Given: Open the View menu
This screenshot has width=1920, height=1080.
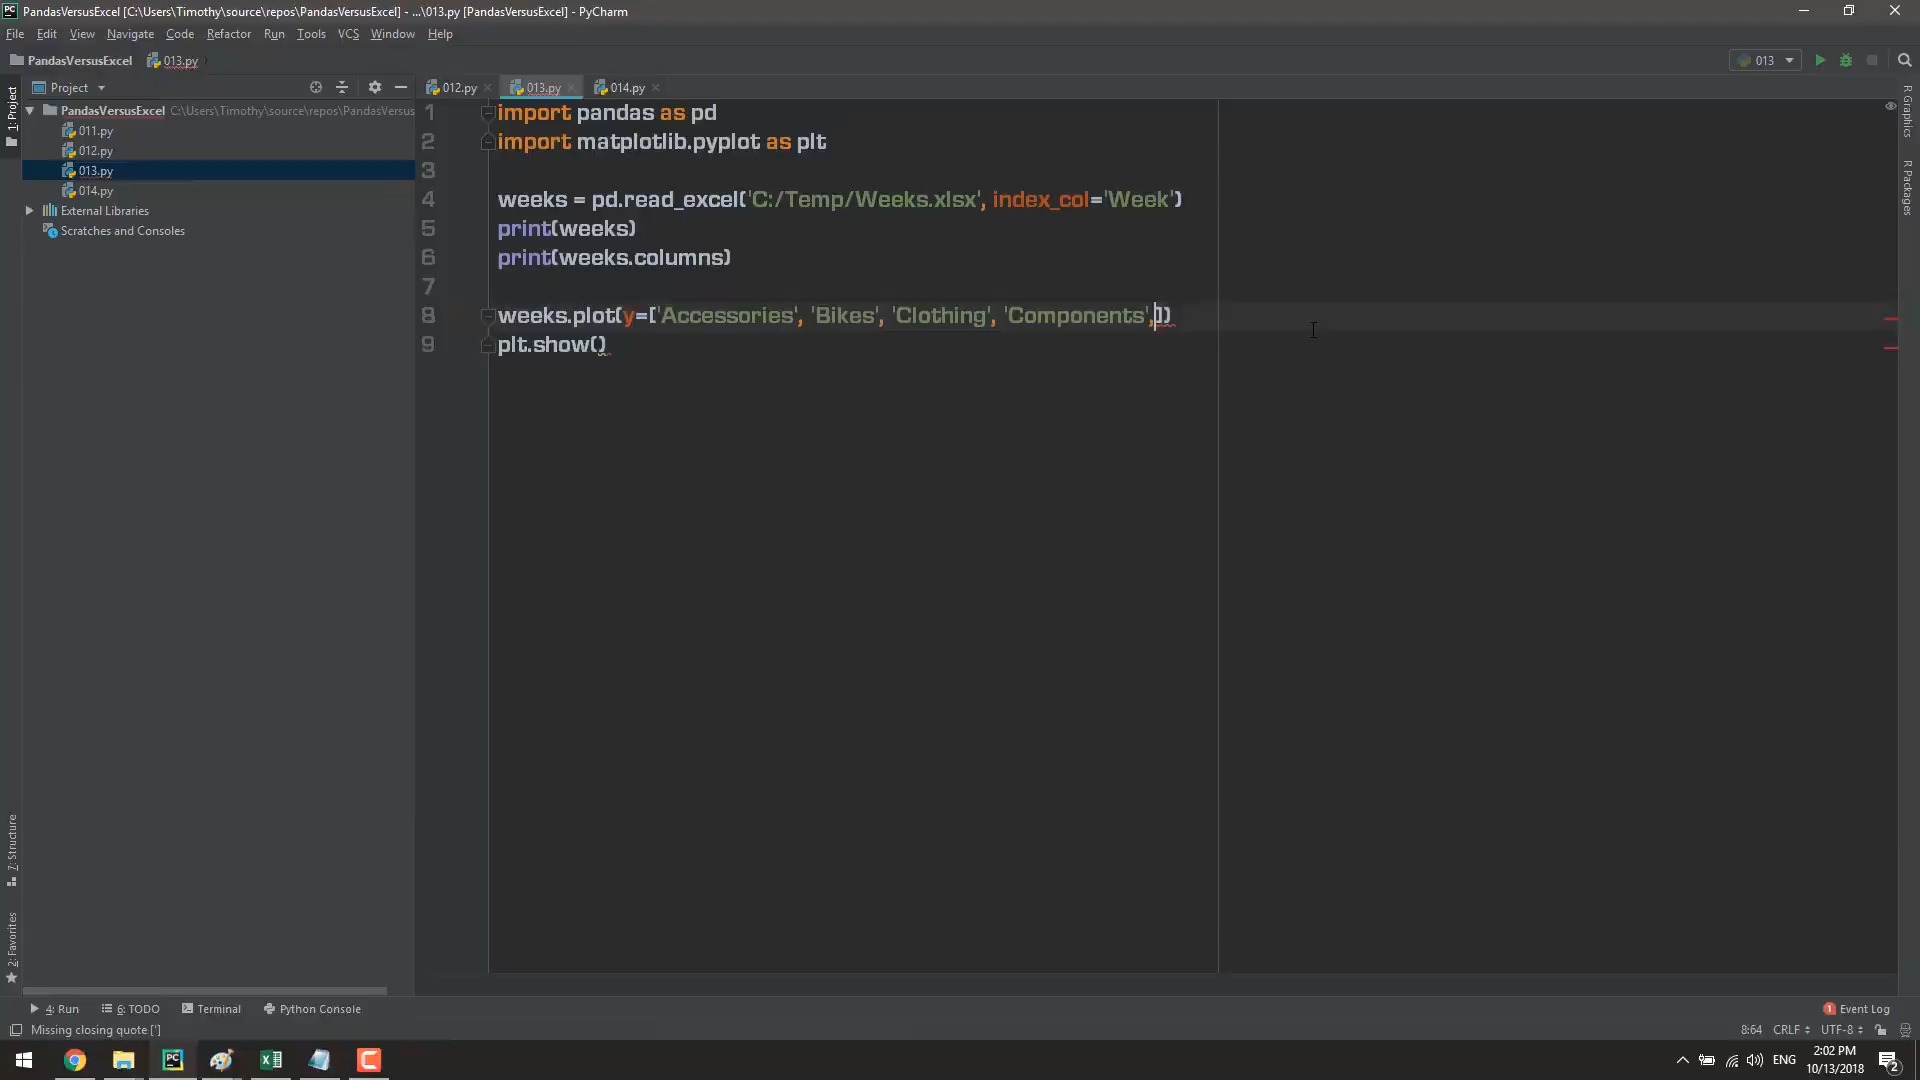Looking at the screenshot, I should (x=82, y=33).
